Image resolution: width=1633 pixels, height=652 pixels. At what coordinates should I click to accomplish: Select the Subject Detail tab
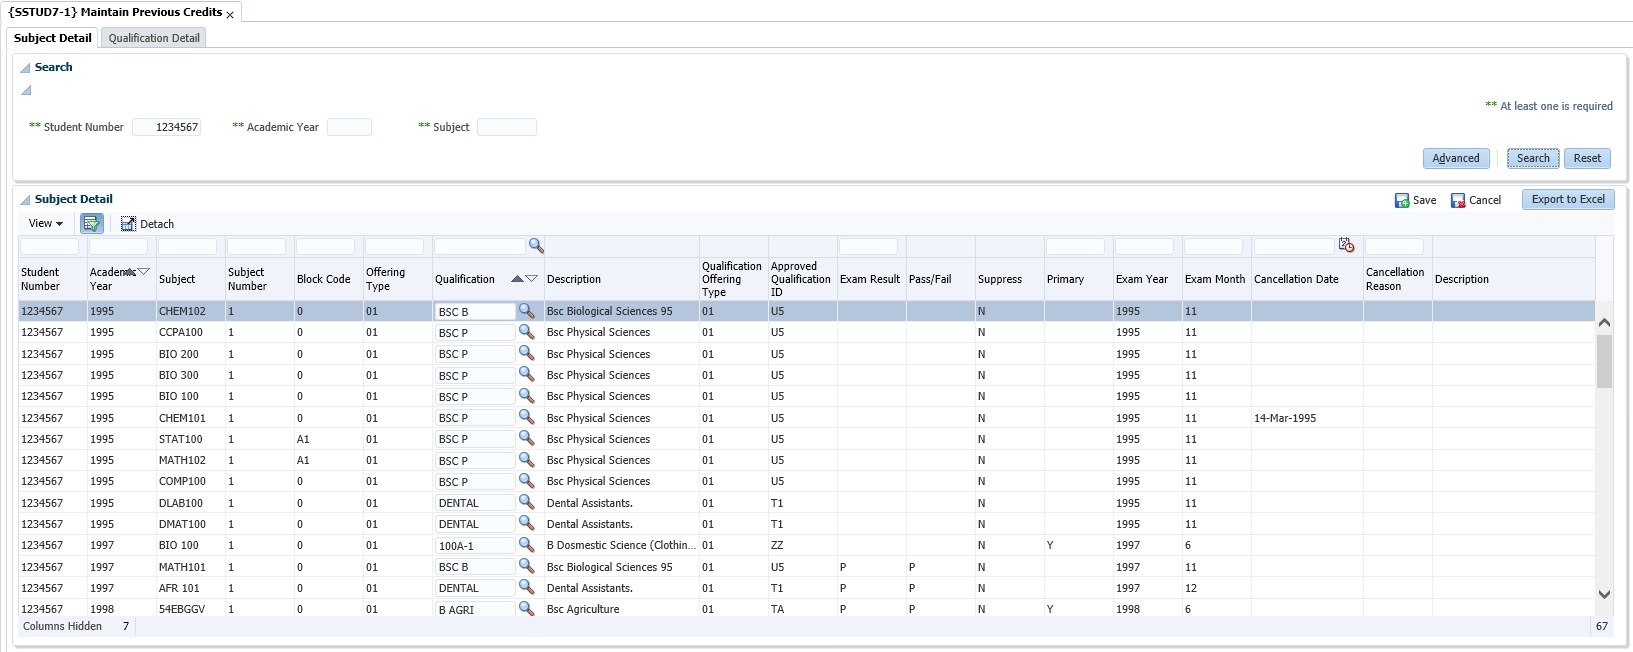(x=53, y=38)
